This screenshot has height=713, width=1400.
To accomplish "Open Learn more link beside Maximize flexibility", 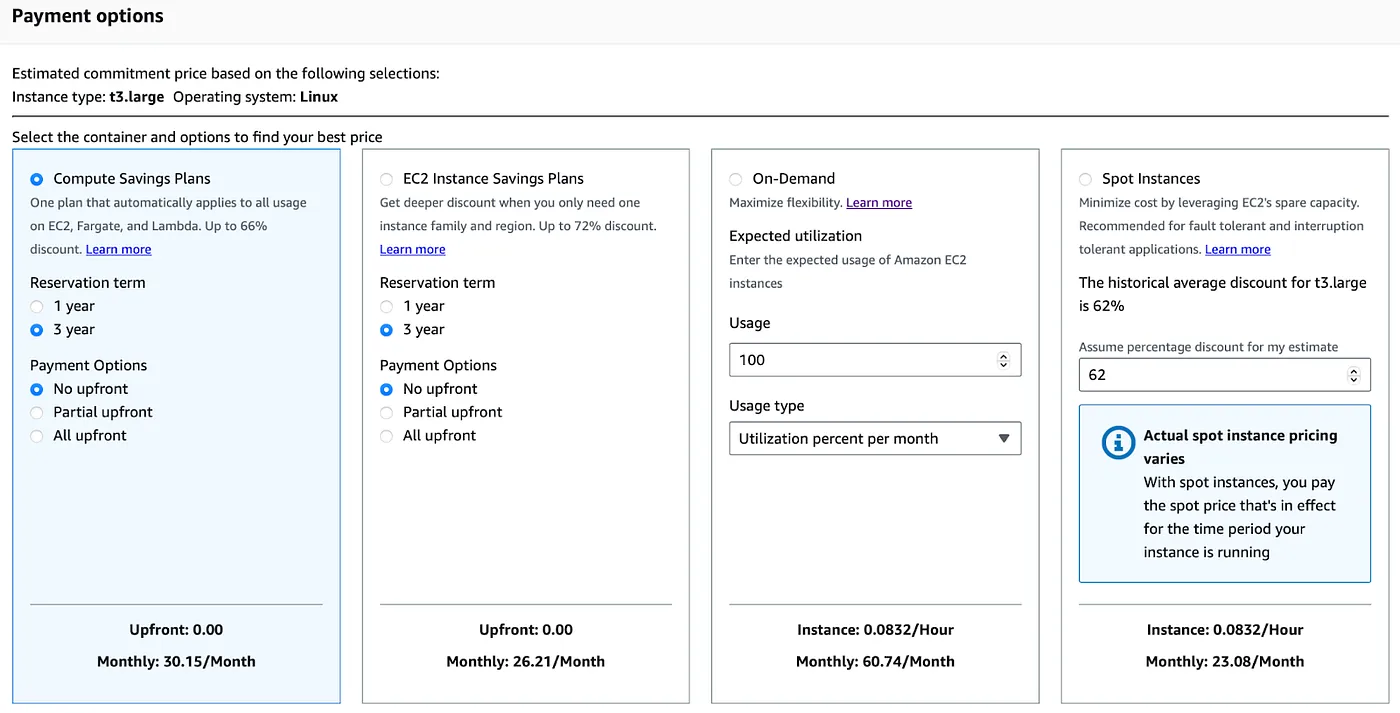I will (x=879, y=202).
